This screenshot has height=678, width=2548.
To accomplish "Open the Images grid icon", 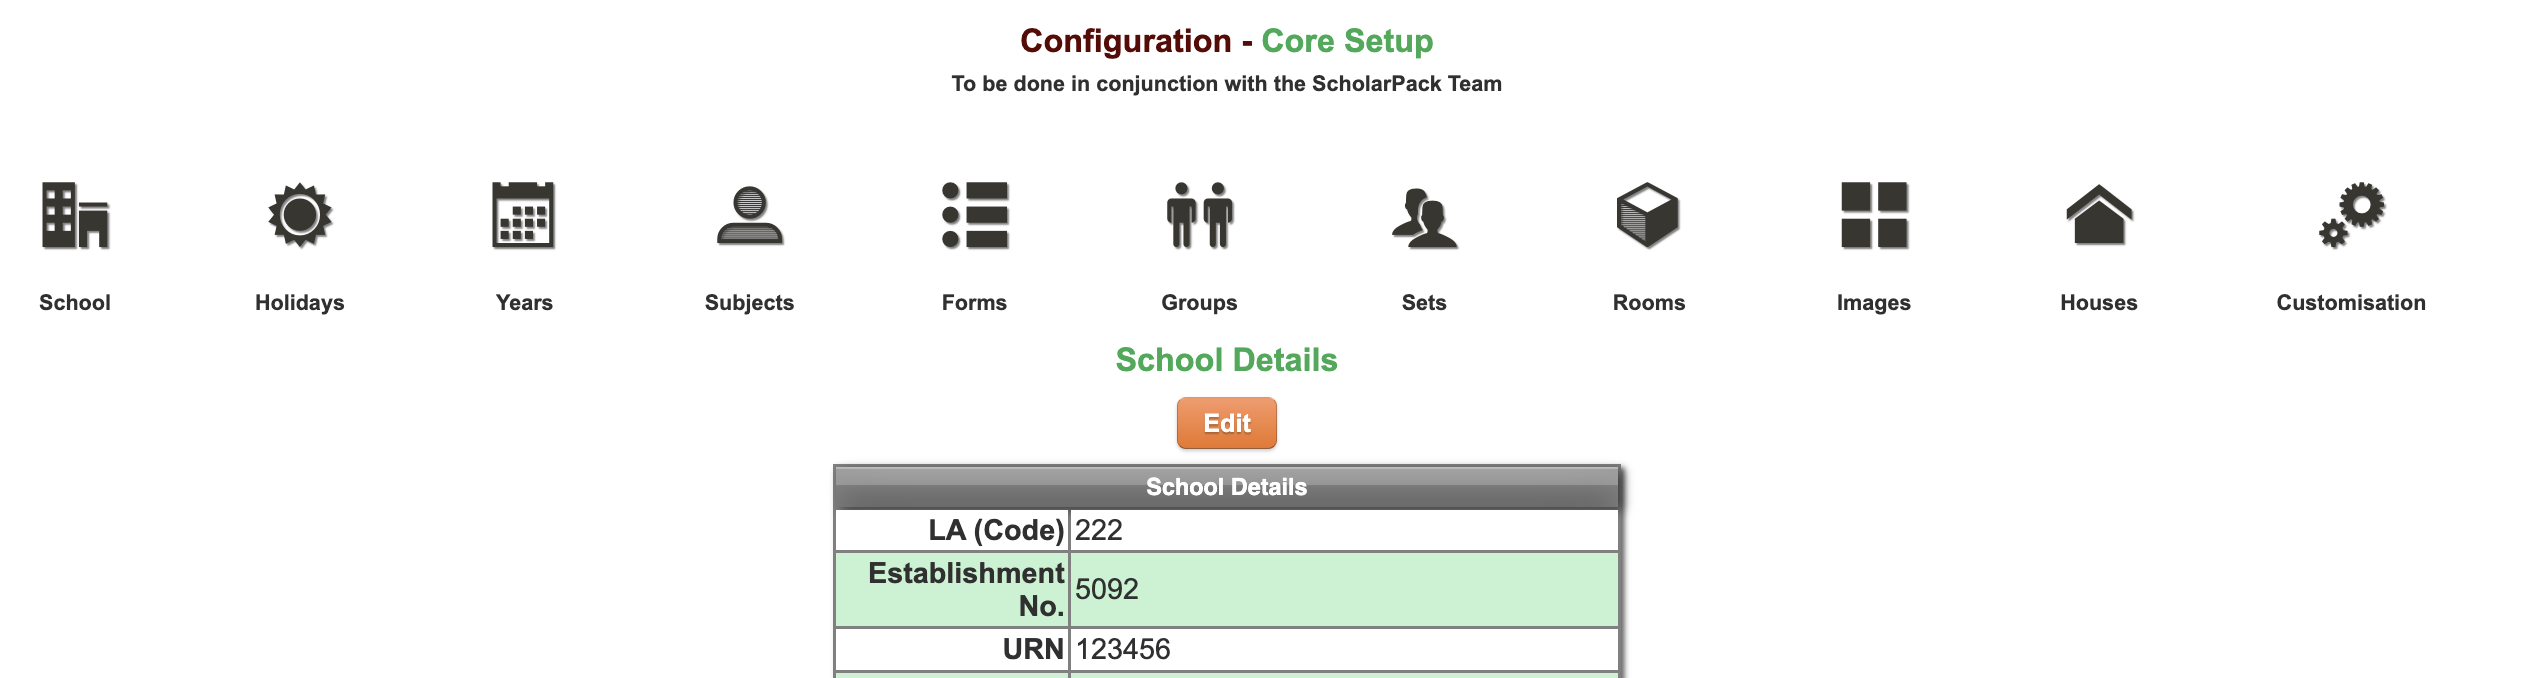I will pyautogui.click(x=1874, y=215).
